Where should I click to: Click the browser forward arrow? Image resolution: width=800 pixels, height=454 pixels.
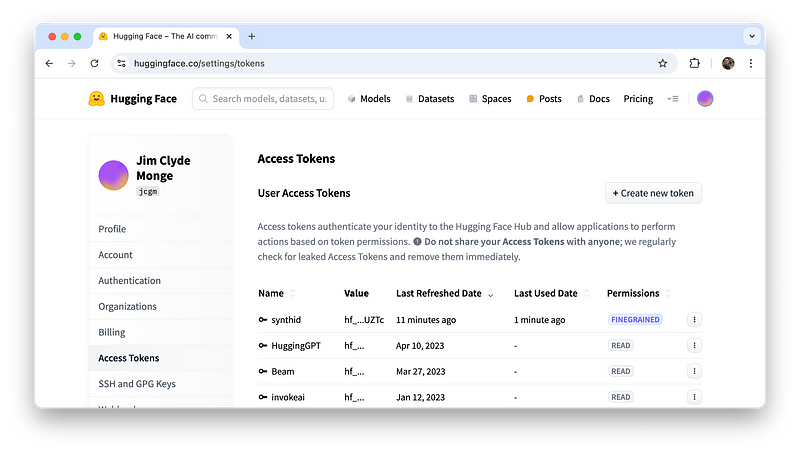point(71,63)
